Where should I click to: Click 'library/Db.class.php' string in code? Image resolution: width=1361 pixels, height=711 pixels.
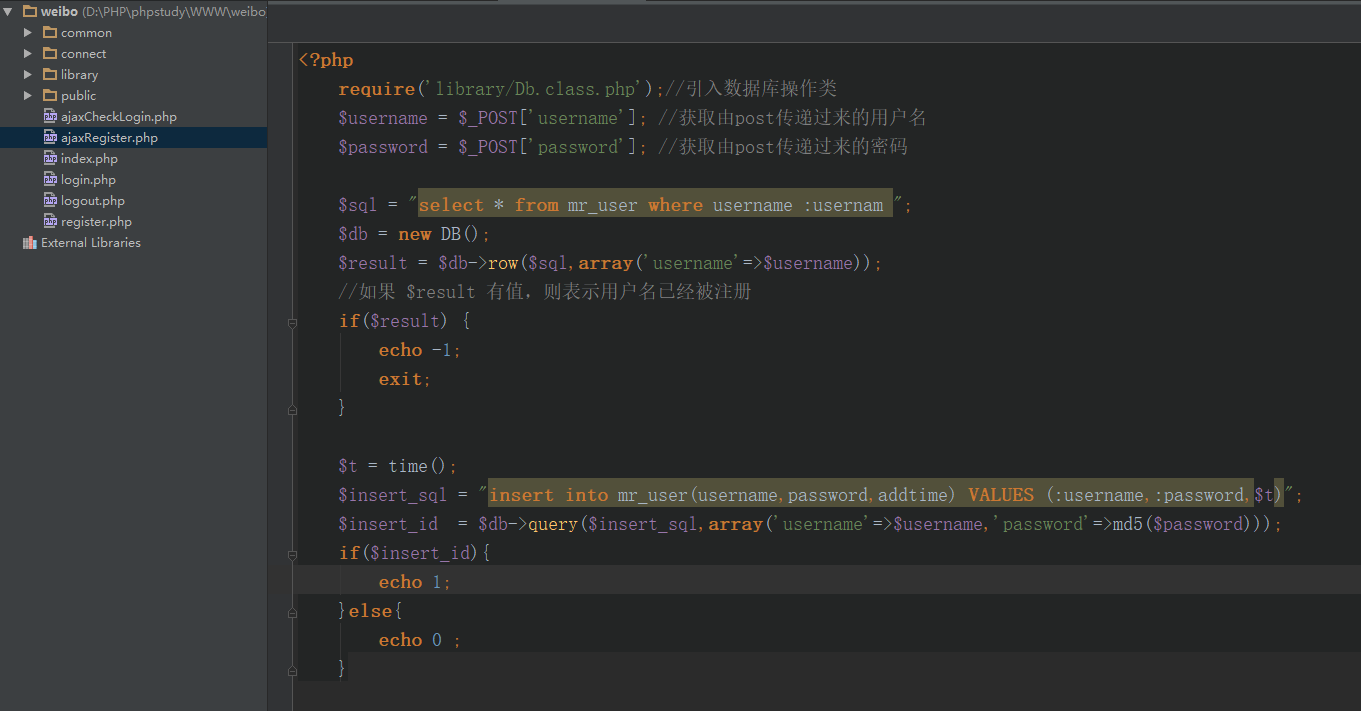(x=538, y=89)
